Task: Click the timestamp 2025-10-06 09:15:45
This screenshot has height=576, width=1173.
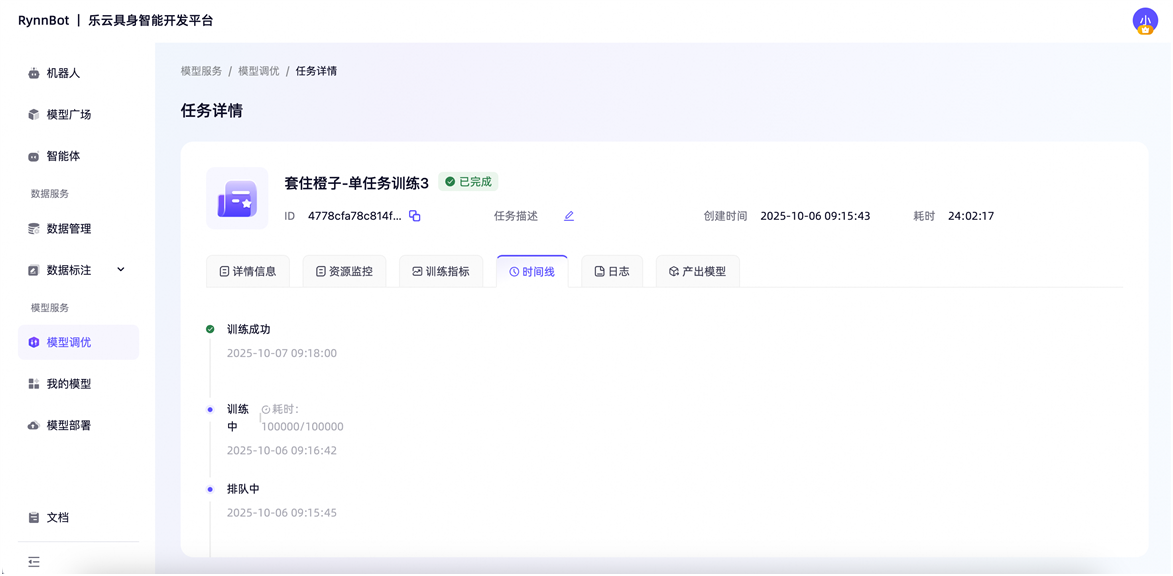Action: pyautogui.click(x=282, y=513)
